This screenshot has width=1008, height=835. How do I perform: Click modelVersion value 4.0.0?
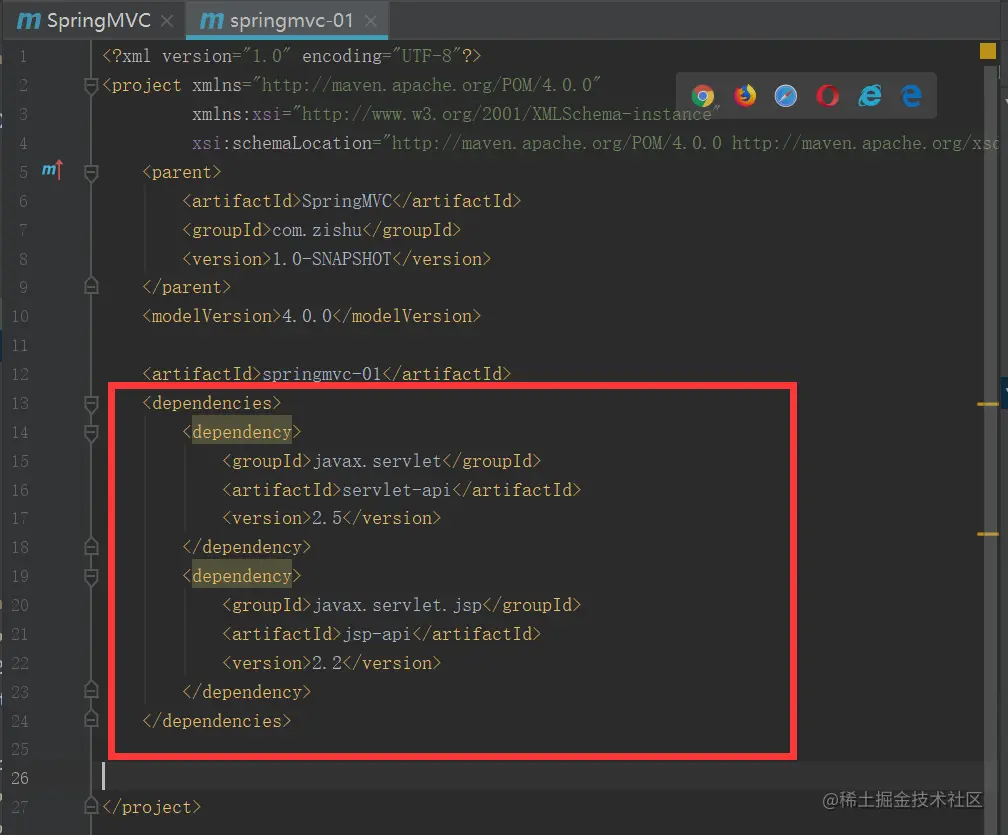(x=307, y=316)
